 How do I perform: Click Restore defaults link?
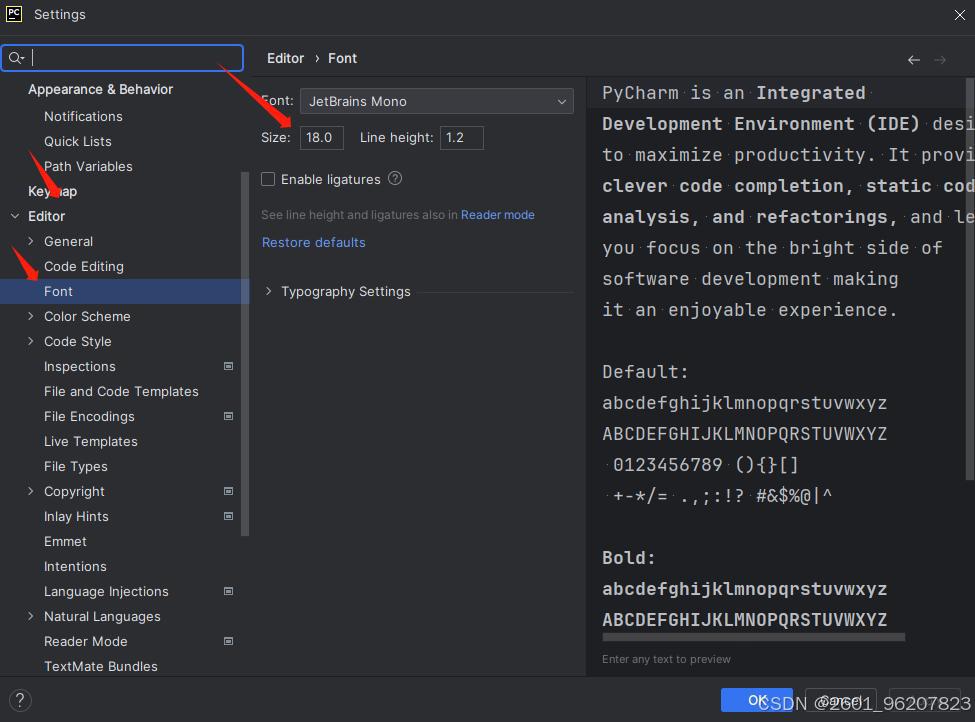tap(313, 243)
